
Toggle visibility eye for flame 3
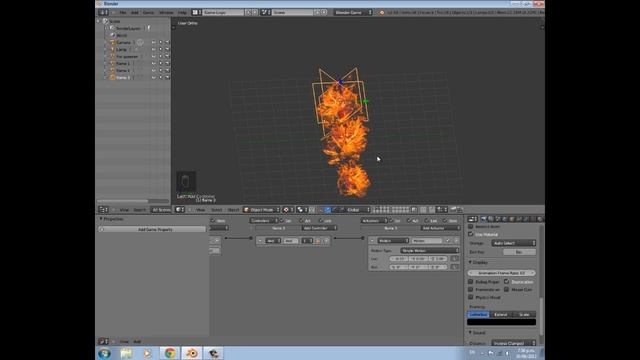click(154, 78)
